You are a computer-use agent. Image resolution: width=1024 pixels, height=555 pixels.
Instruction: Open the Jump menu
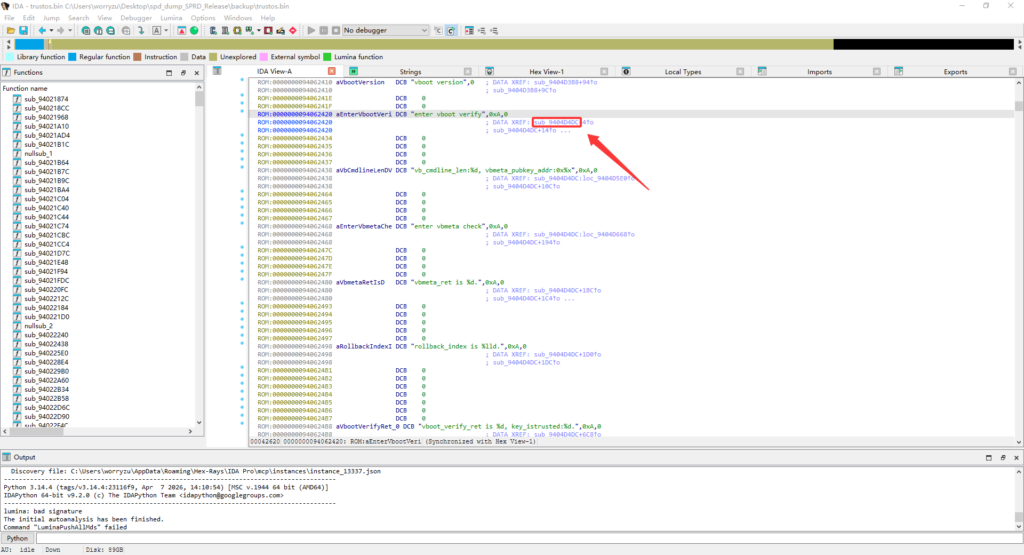click(51, 18)
